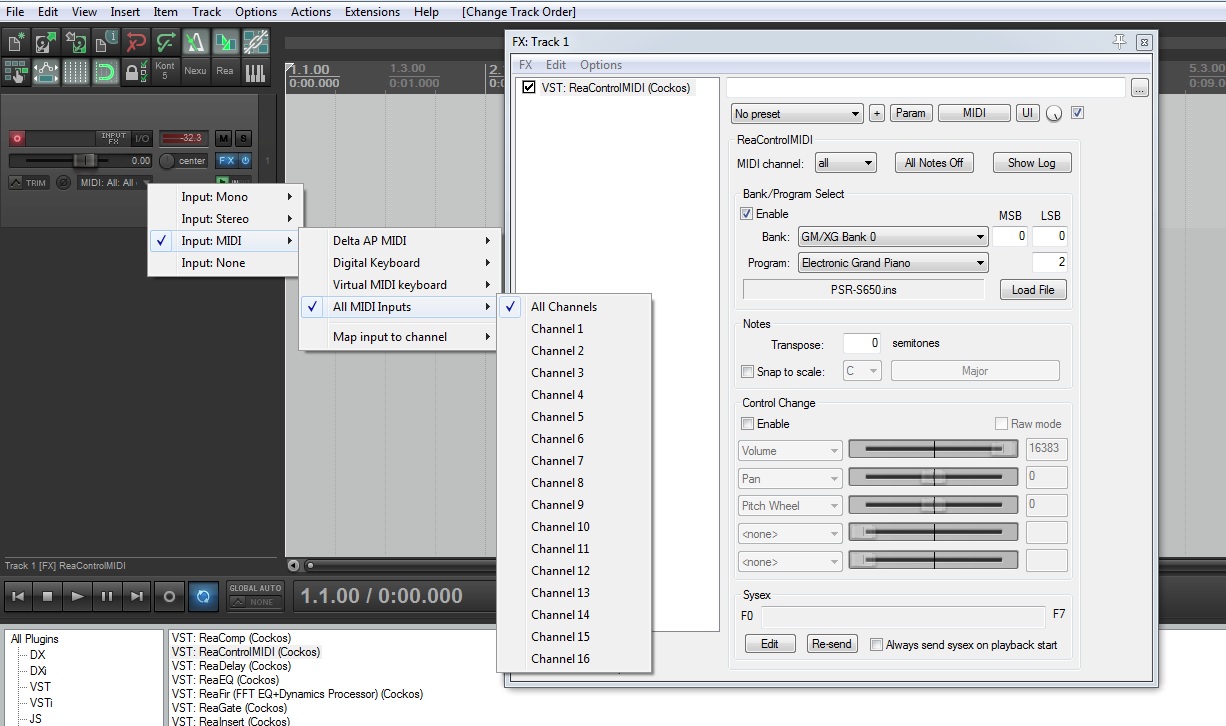Toggle the metronome icon
Screen dimensions: 1226x726
[196, 42]
